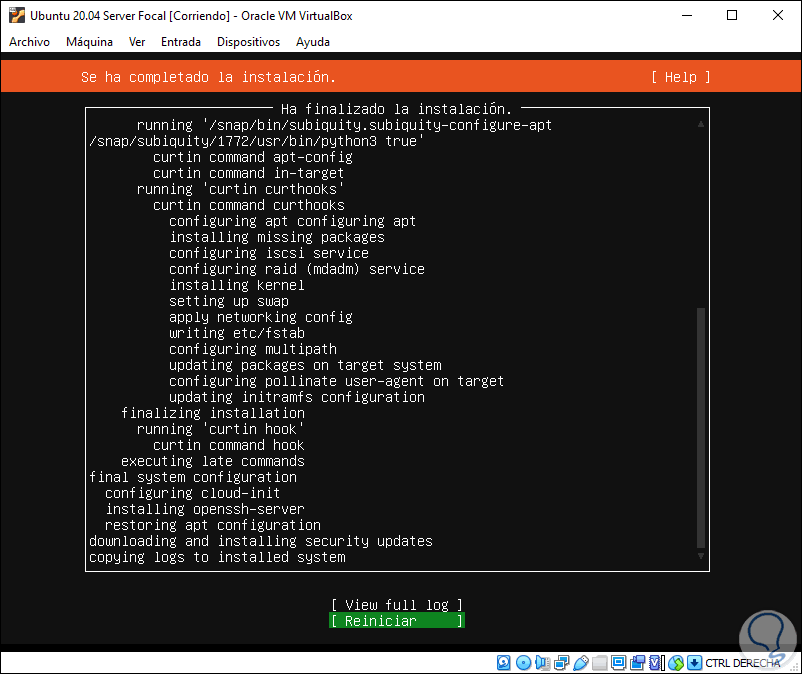Click the recording status icon
Viewport: 802px width, 674px height.
click(638, 663)
